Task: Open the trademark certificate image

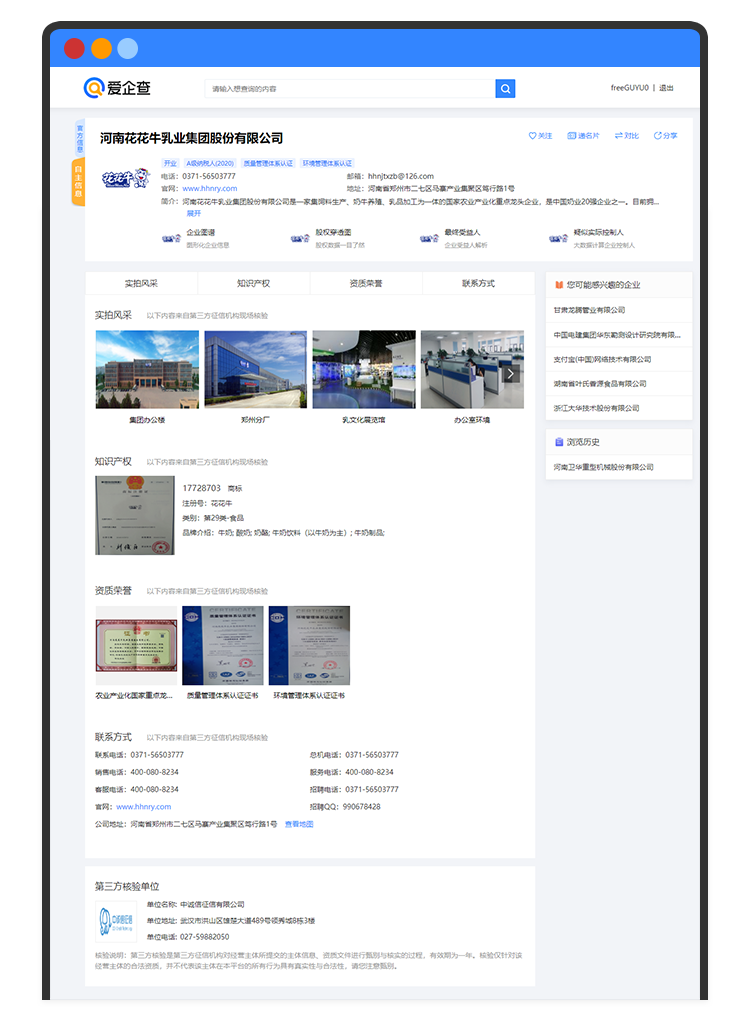Action: click(x=135, y=515)
